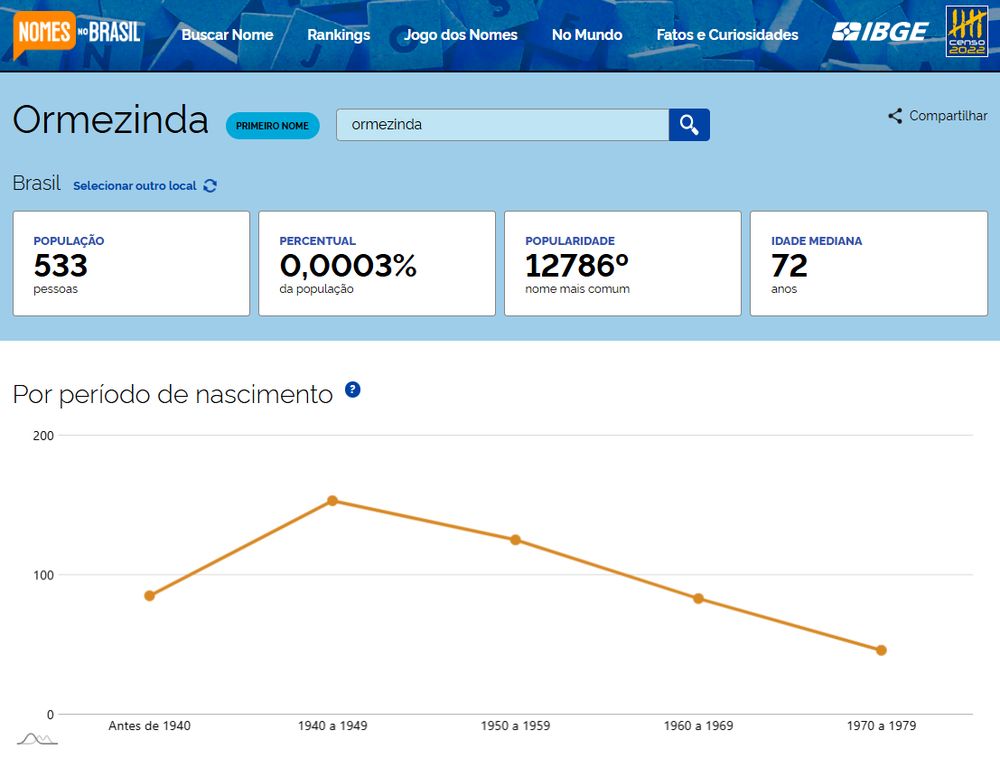Click the PRIMEIRO NOME badge
Viewport: 1000px width, 770px height.
tap(272, 125)
